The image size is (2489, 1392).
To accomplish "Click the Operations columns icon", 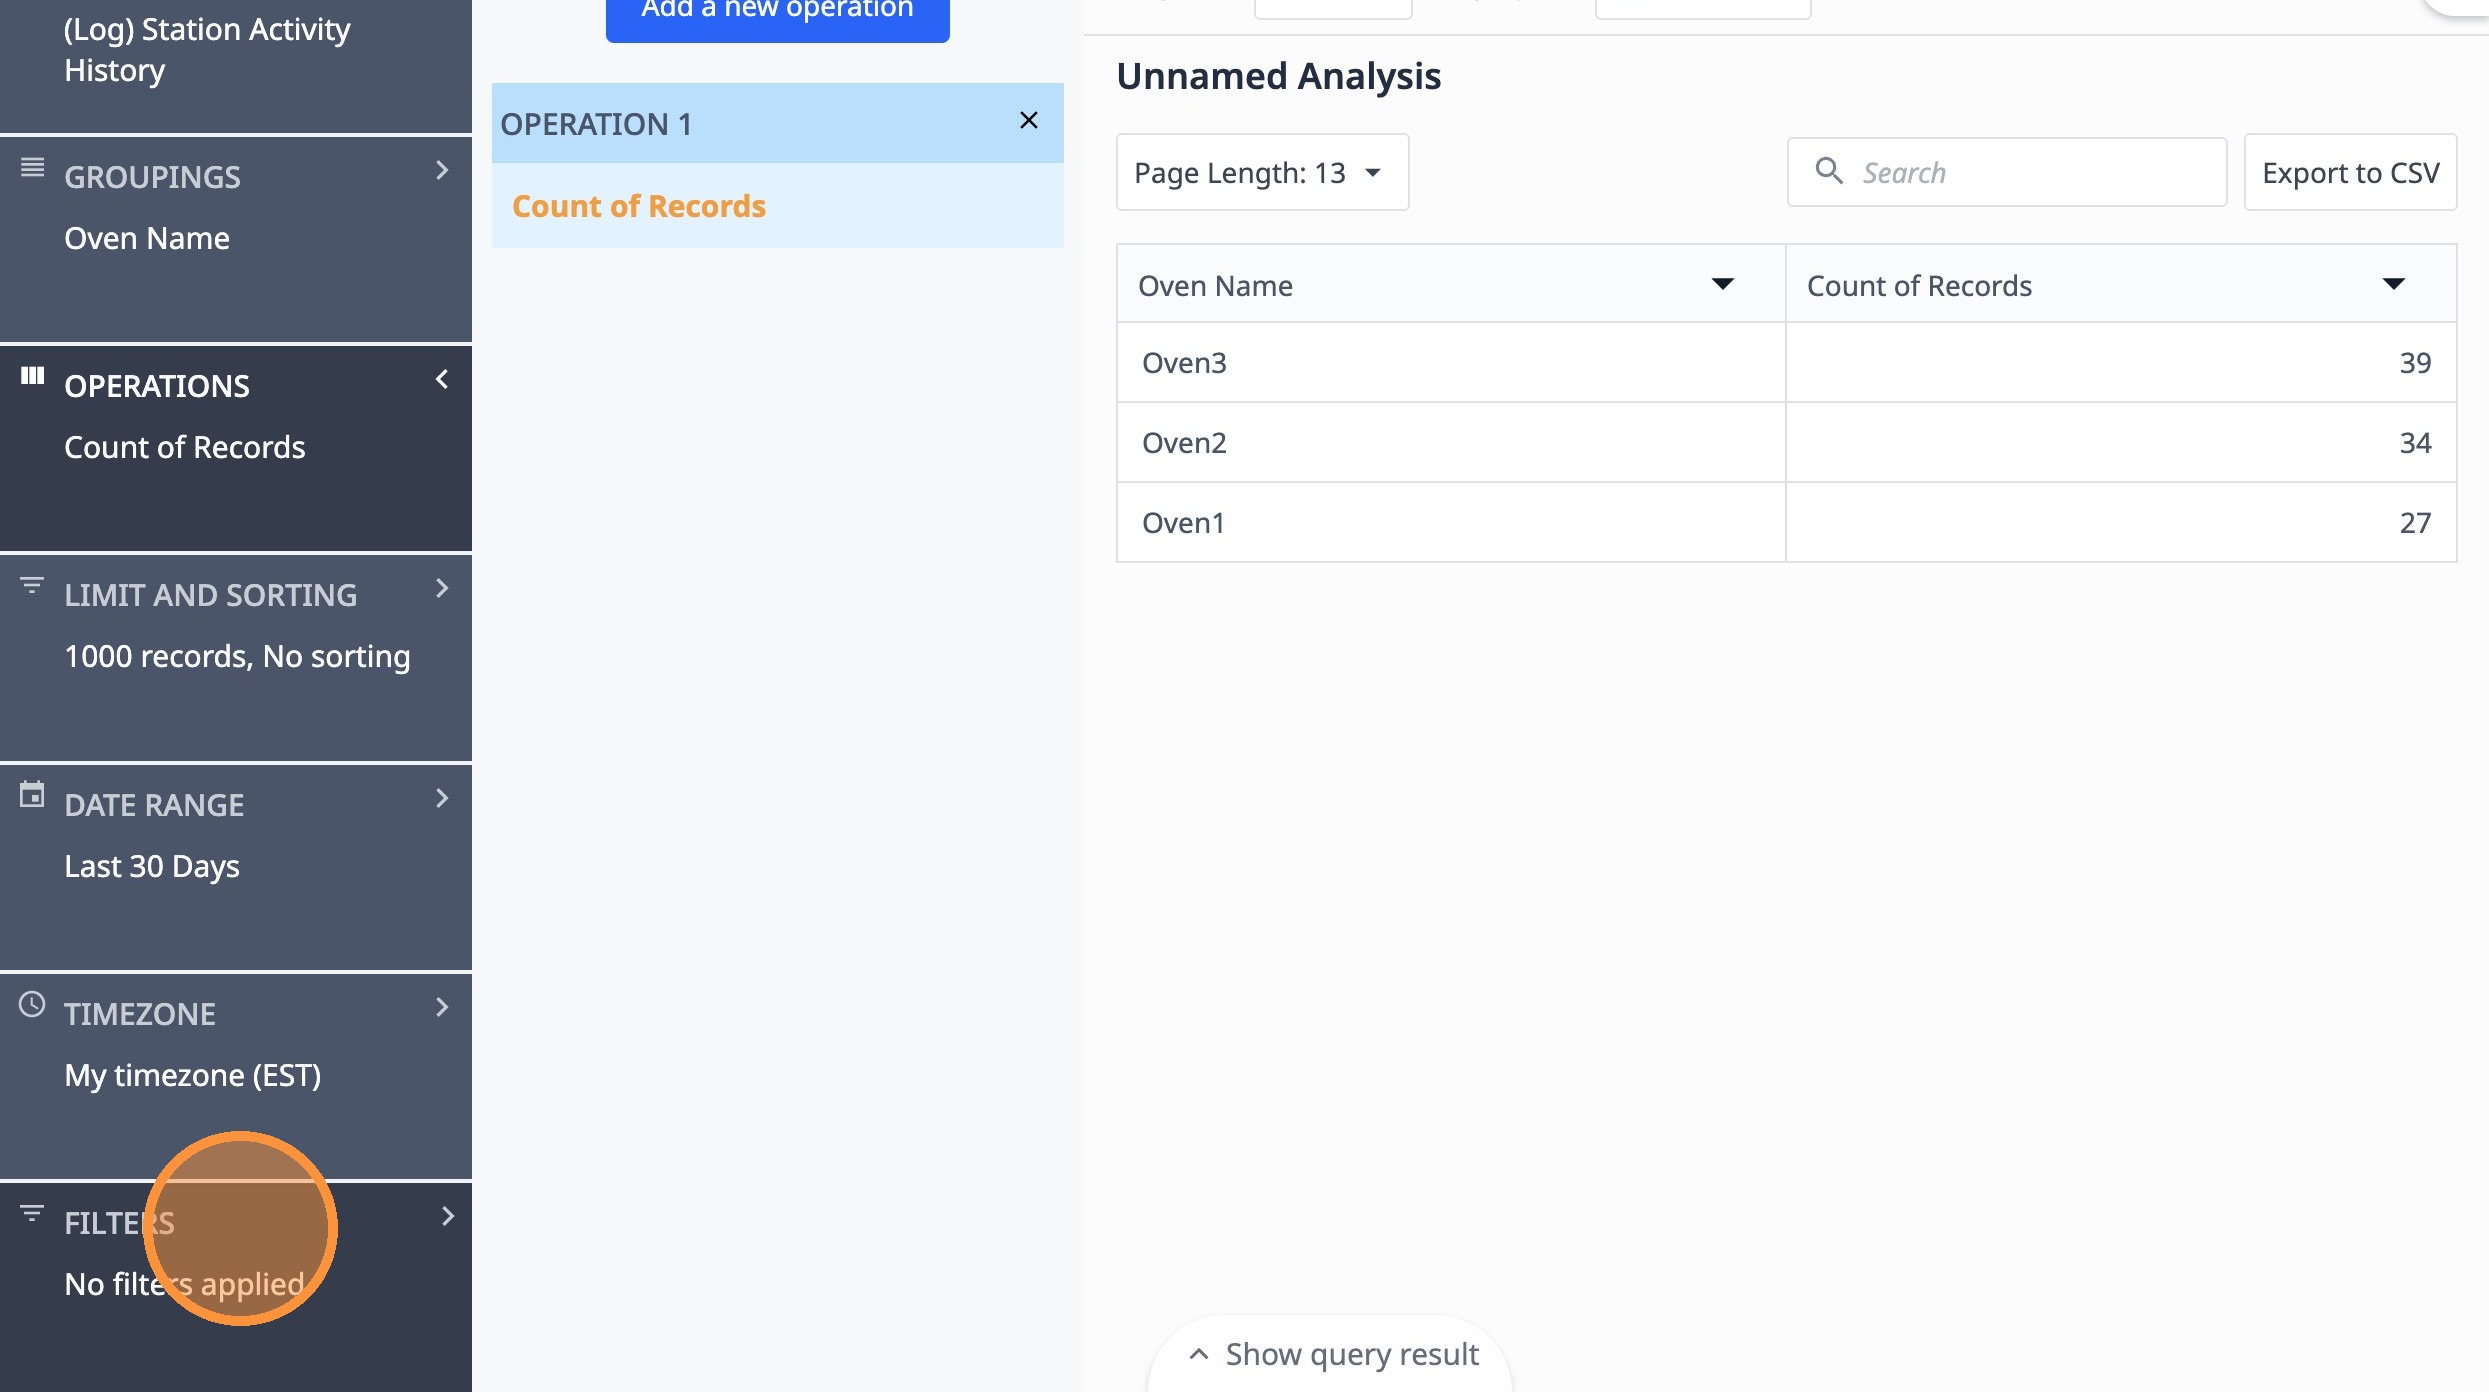I will (x=32, y=376).
